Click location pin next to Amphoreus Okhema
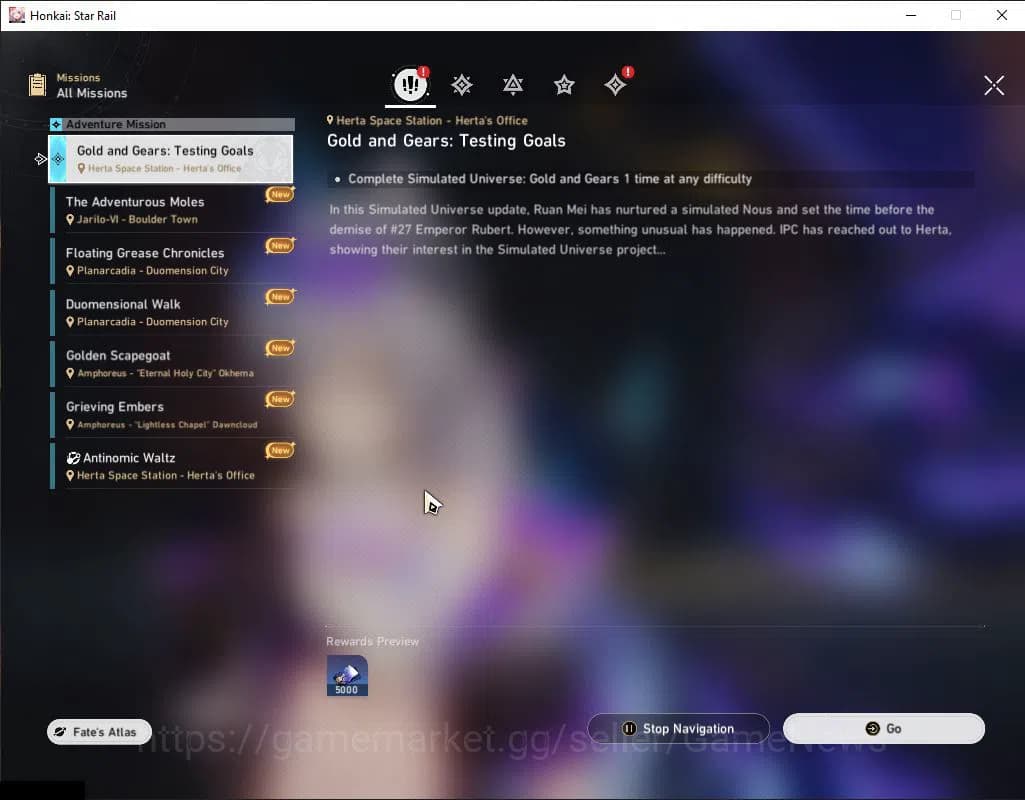 [70, 373]
